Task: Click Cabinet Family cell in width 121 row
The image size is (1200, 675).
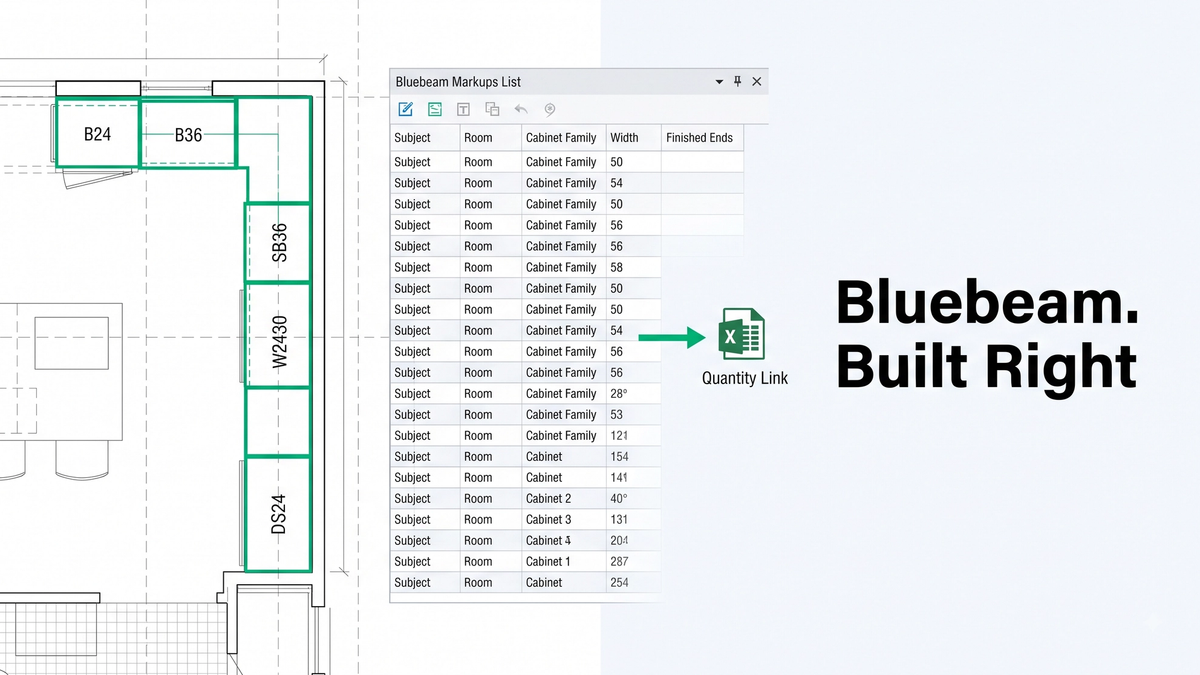Action: tap(564, 436)
